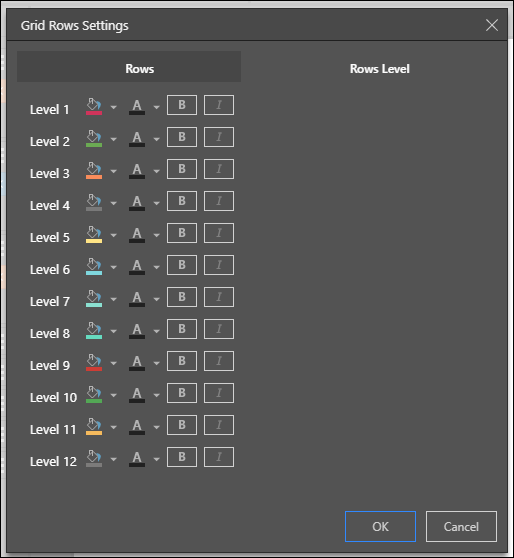Toggle bold for Level 12 rows
Viewport: 514px width, 558px height.
coord(182,457)
